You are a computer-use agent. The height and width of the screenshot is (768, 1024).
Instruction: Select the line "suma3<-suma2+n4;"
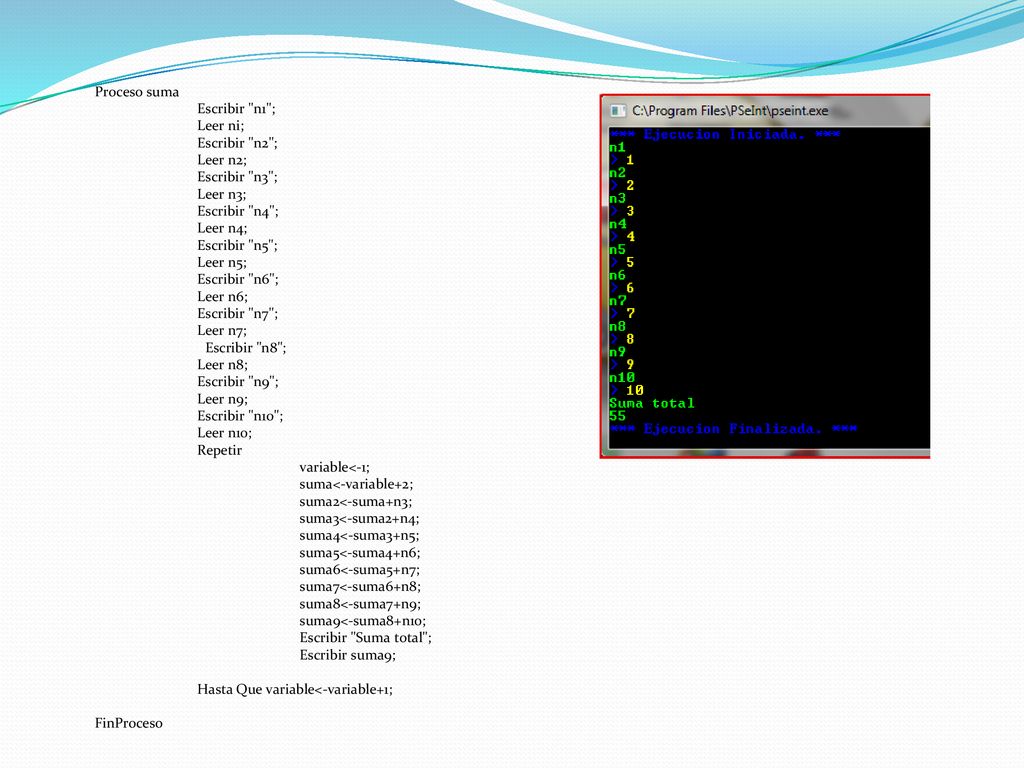coord(359,519)
